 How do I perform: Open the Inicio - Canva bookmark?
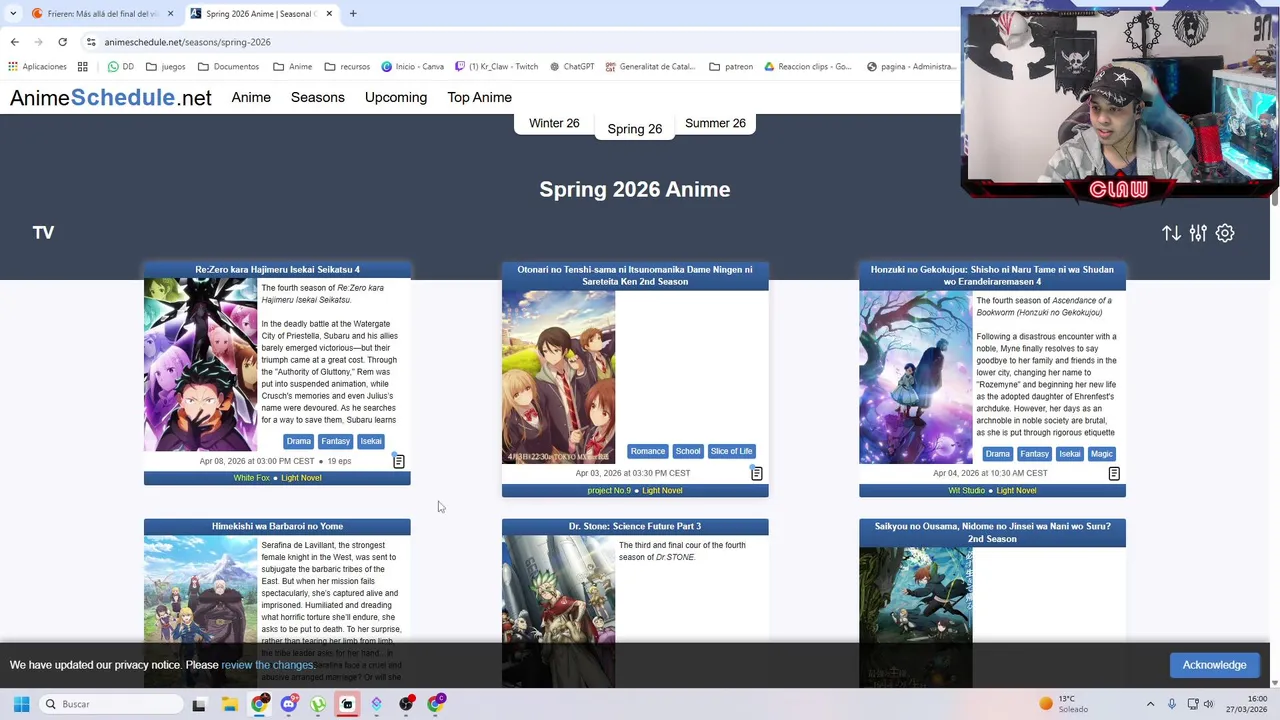point(412,67)
